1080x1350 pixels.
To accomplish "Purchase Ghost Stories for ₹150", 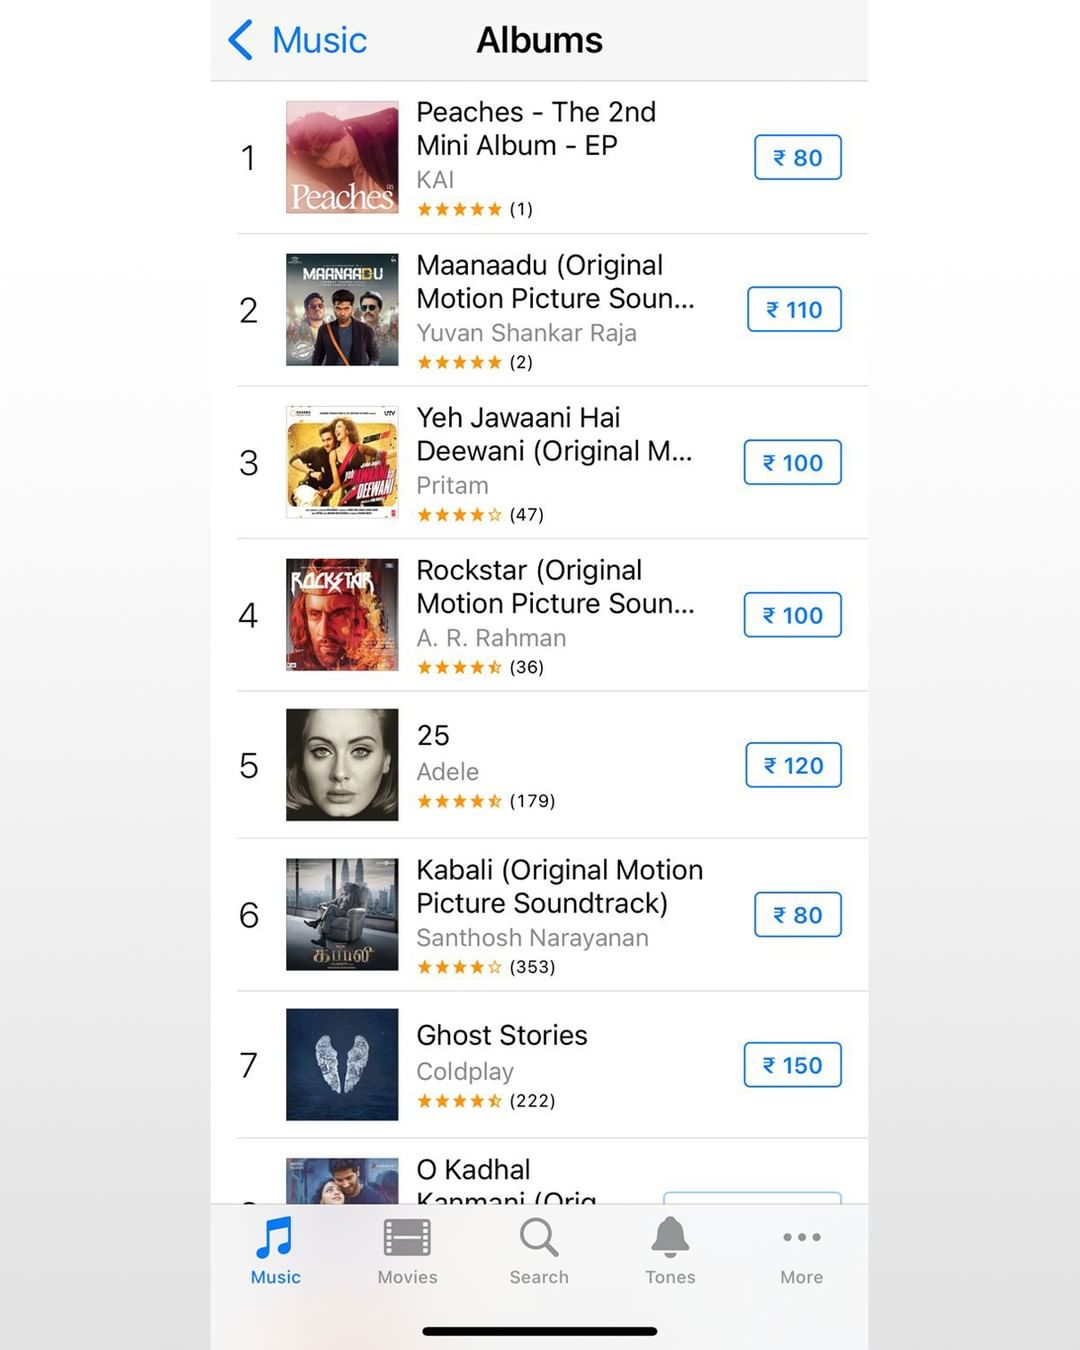I will [x=792, y=1065].
